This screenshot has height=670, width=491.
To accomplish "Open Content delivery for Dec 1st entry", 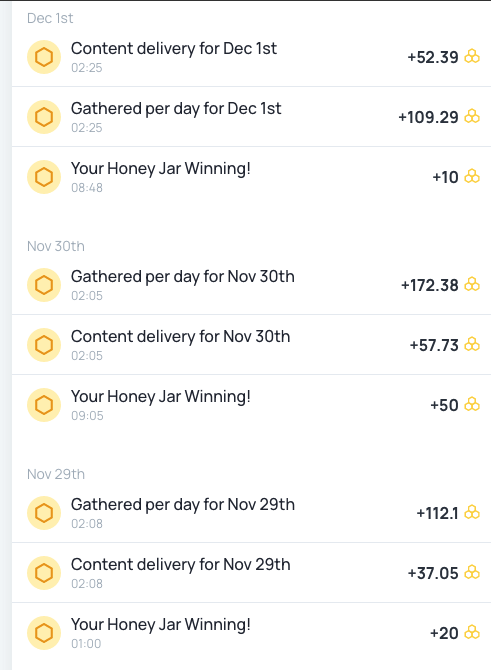I will [251, 57].
